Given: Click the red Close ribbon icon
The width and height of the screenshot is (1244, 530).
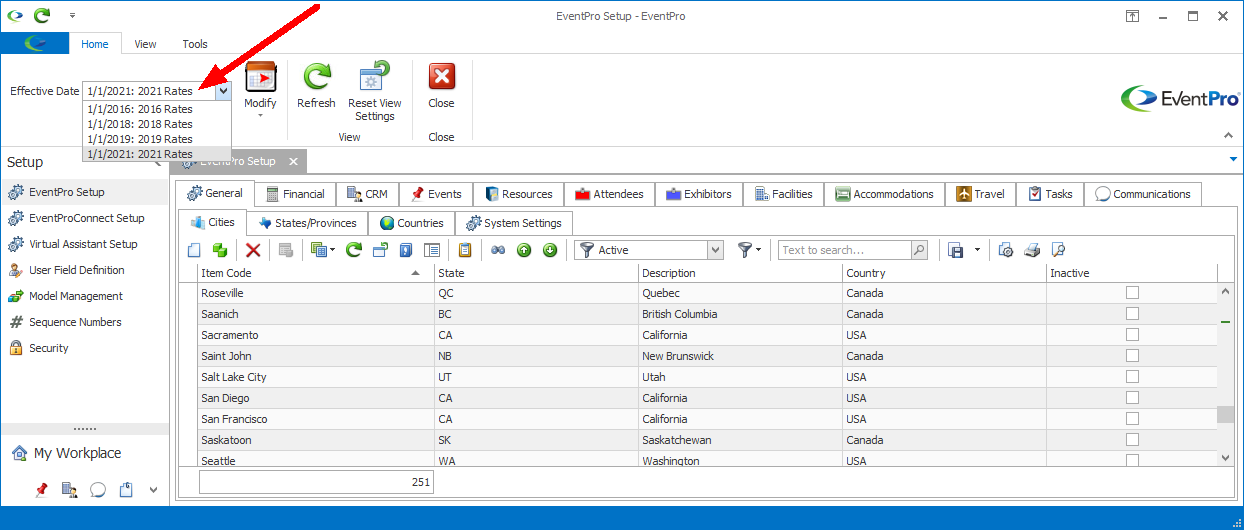Looking at the screenshot, I should [441, 77].
